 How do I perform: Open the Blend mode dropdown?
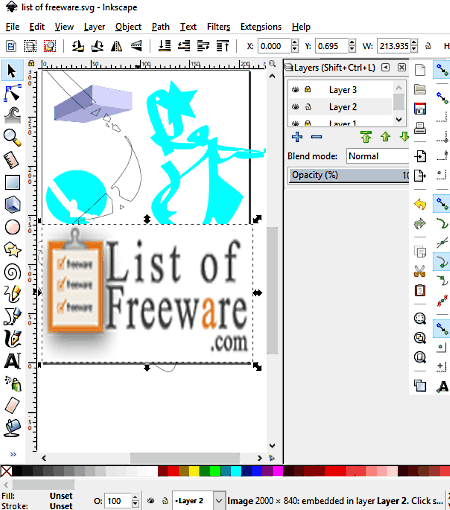pos(377,156)
